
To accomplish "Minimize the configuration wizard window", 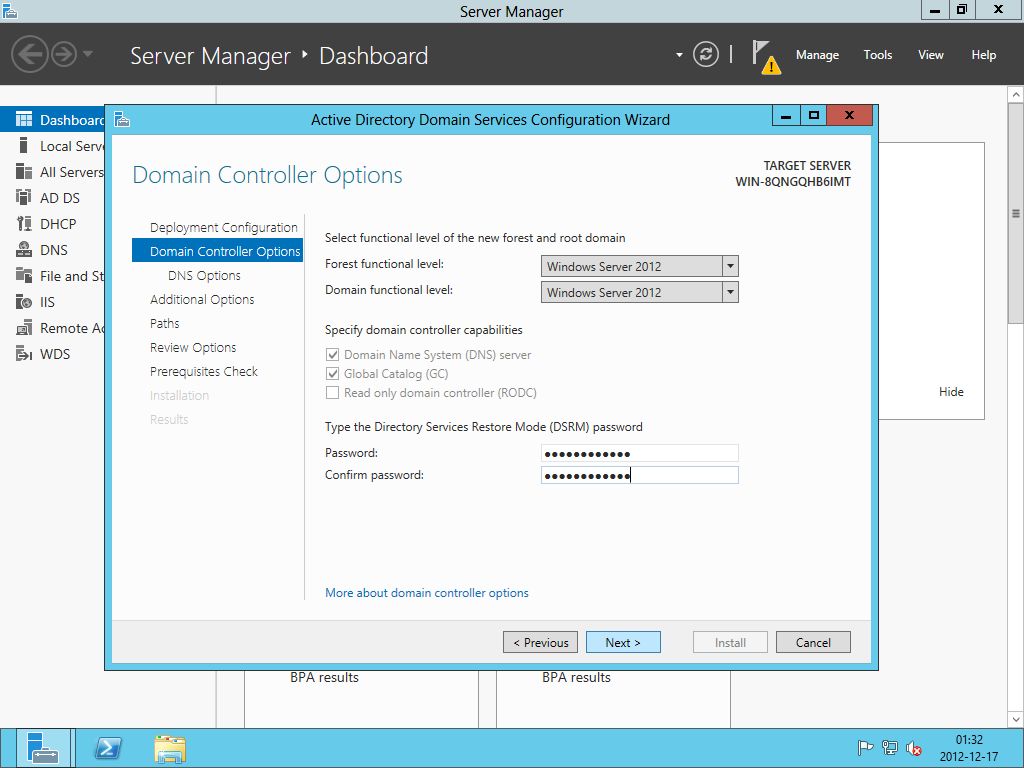I will tap(786, 116).
